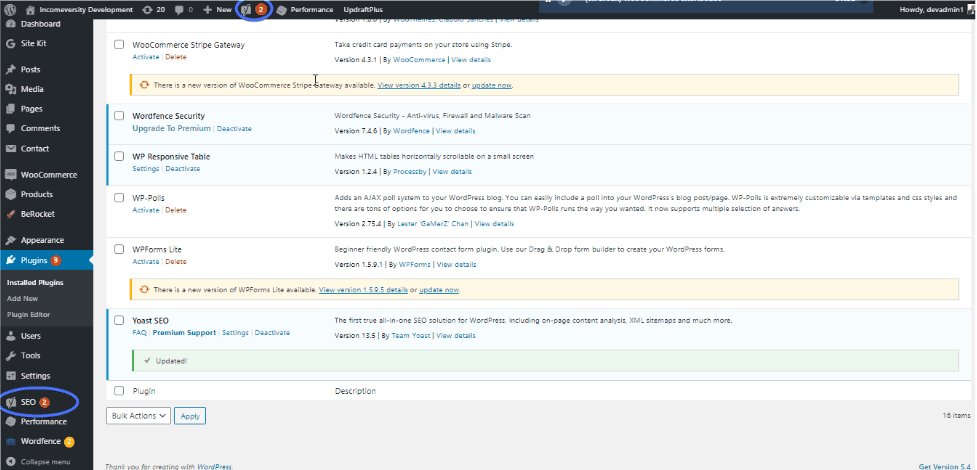Select the WP-Polls checkbox
The height and width of the screenshot is (470, 977).
coord(119,198)
